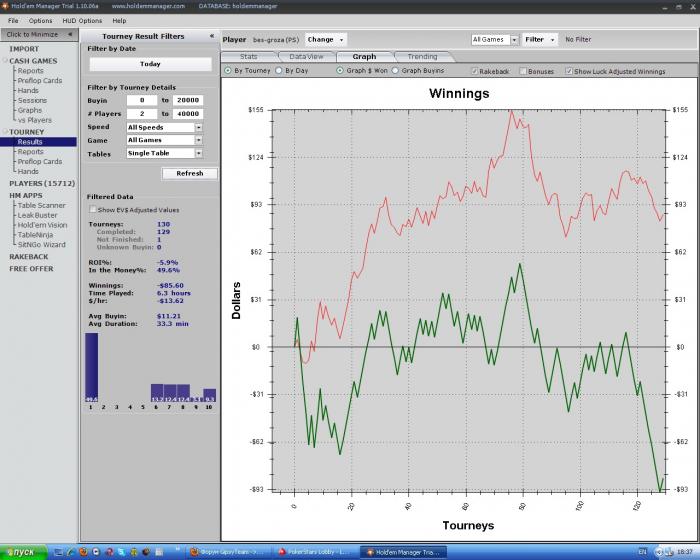This screenshot has height=560, width=700.
Task: Open the EN language indicator in tray
Action: 642,552
